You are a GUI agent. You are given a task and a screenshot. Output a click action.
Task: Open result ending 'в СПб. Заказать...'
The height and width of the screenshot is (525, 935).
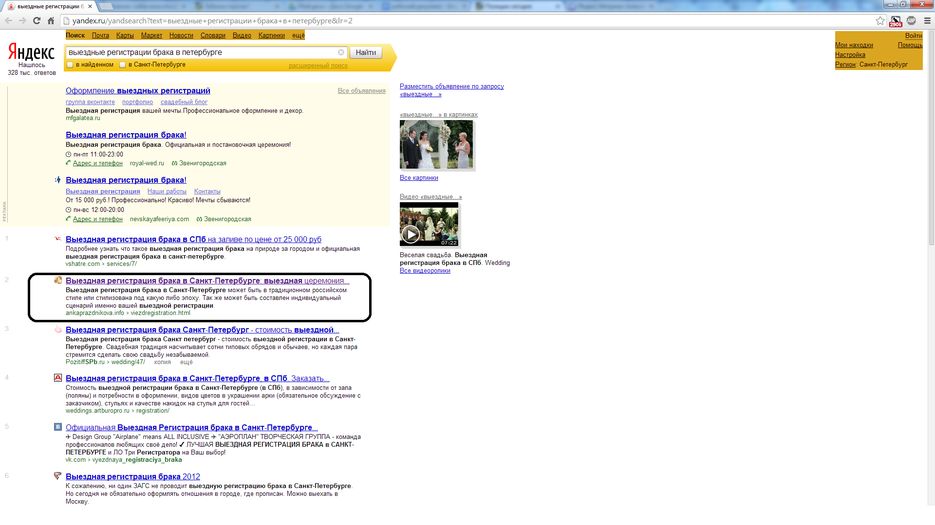click(x=197, y=378)
